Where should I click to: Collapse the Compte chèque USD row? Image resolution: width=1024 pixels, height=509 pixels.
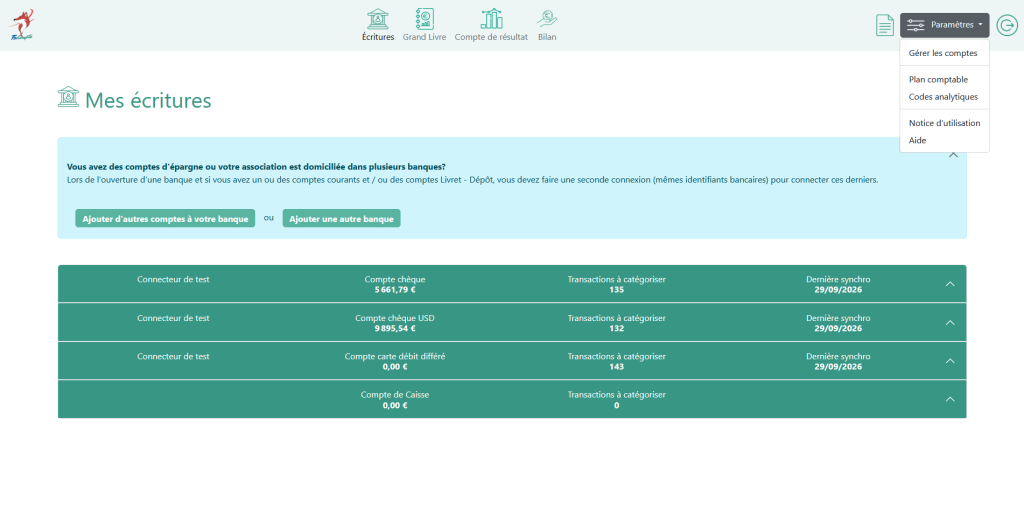click(950, 323)
